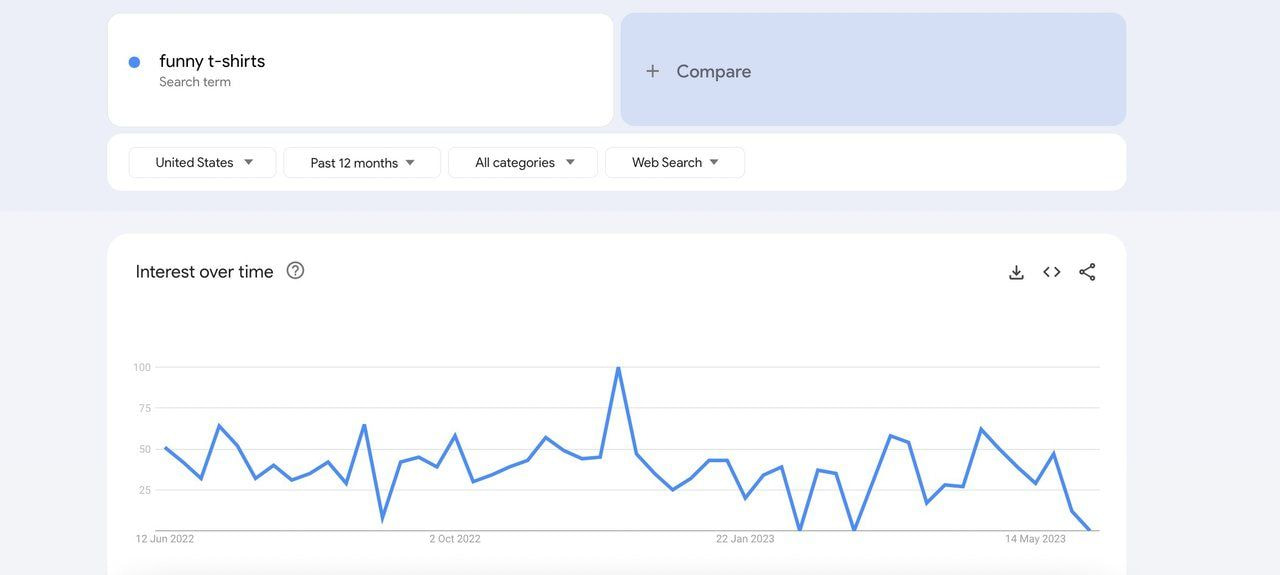This screenshot has width=1280, height=575.
Task: Download the interest over time data
Action: tap(1016, 272)
